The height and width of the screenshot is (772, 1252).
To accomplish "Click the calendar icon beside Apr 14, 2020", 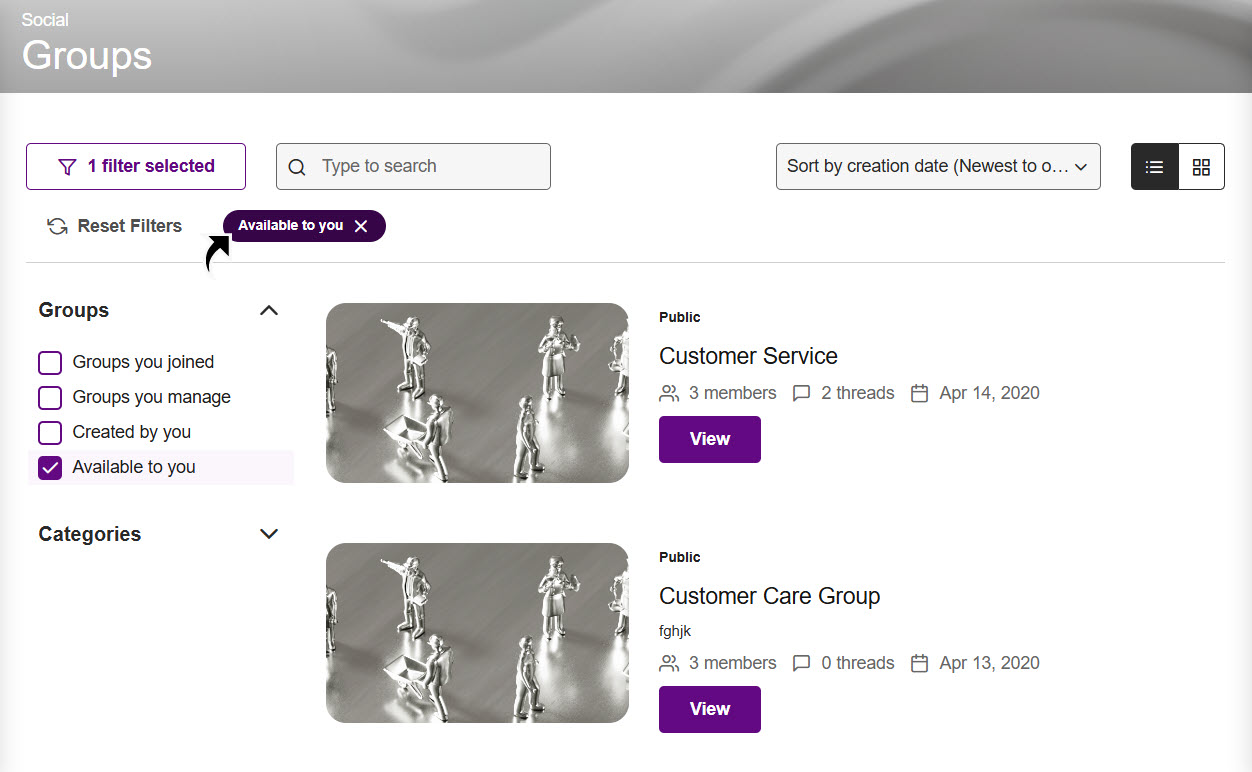I will [x=919, y=393].
